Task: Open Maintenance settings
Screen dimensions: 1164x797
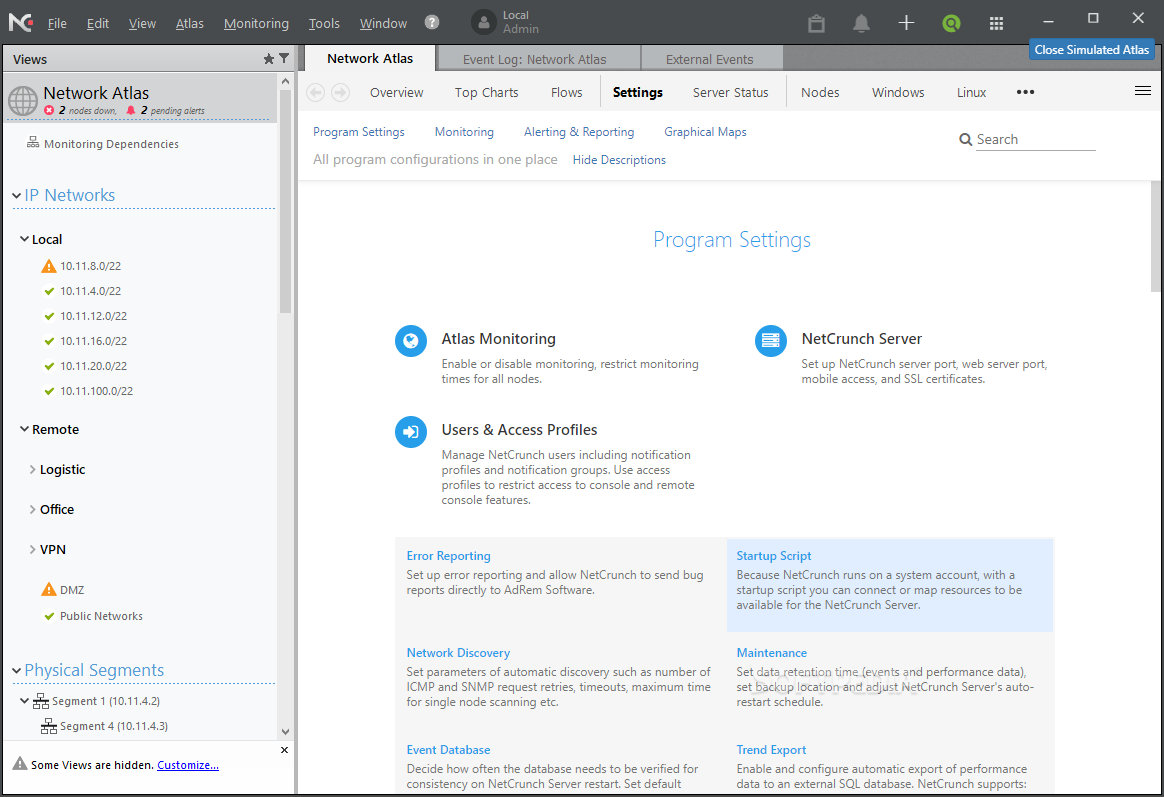Action: pyautogui.click(x=771, y=653)
